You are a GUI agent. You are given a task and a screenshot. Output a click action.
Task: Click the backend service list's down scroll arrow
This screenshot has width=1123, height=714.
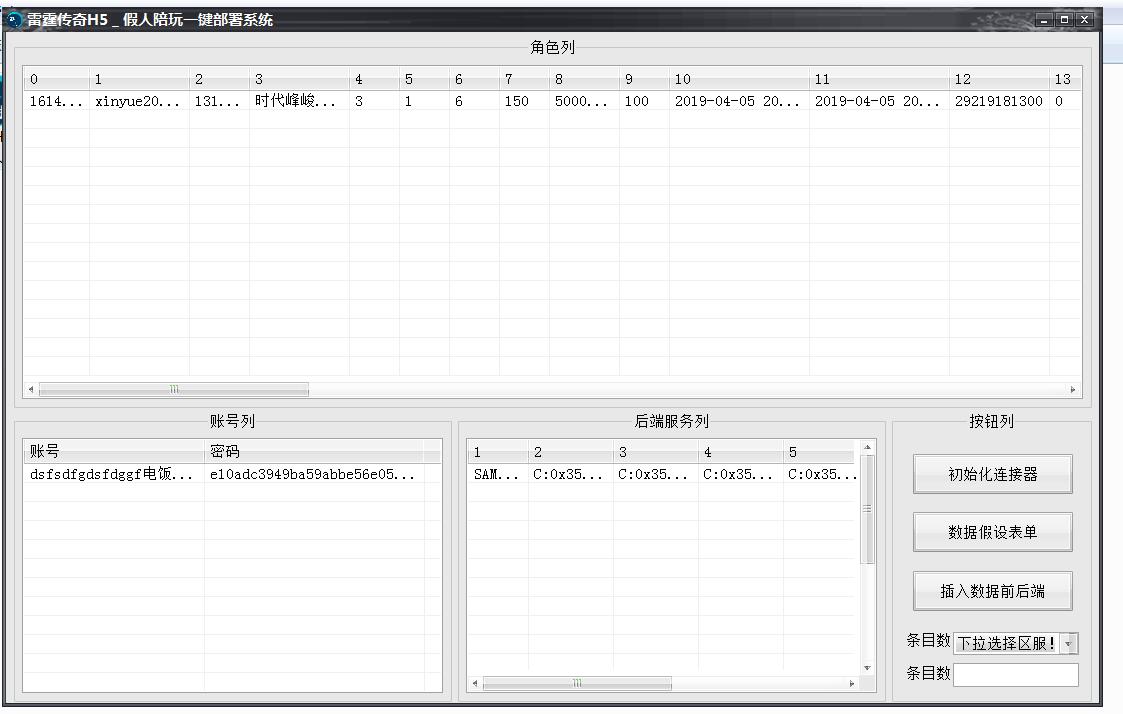pyautogui.click(x=867, y=668)
